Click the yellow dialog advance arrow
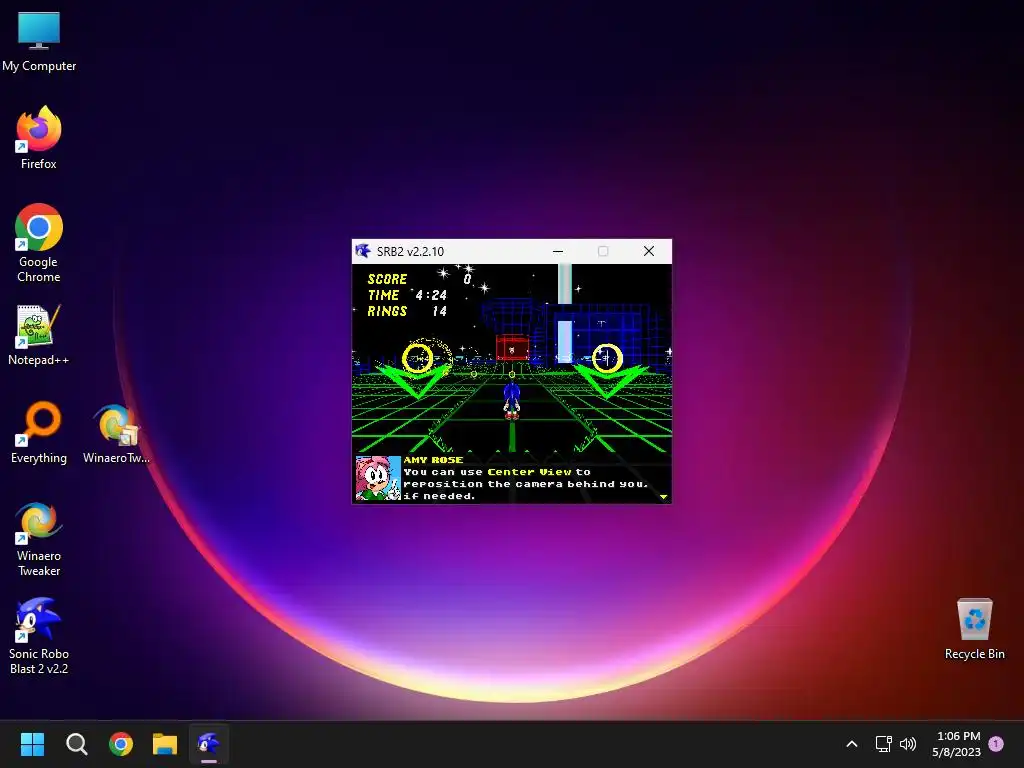 664,497
